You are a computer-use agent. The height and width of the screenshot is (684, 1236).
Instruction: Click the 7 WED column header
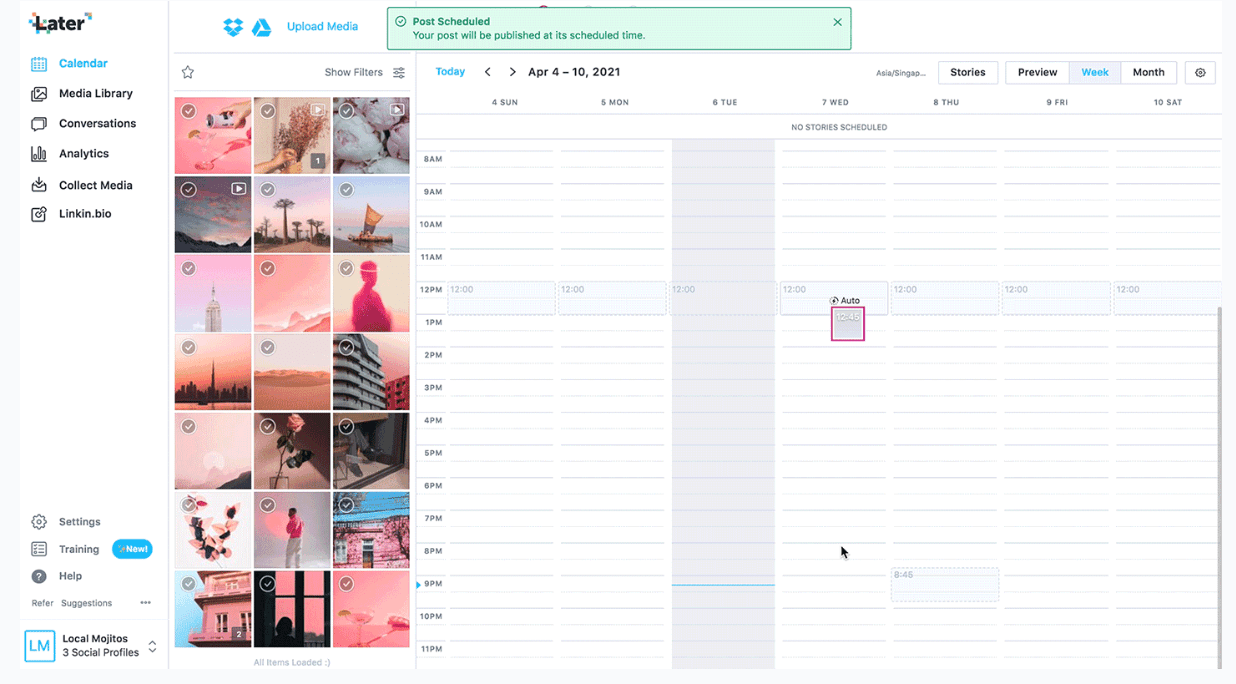835,103
